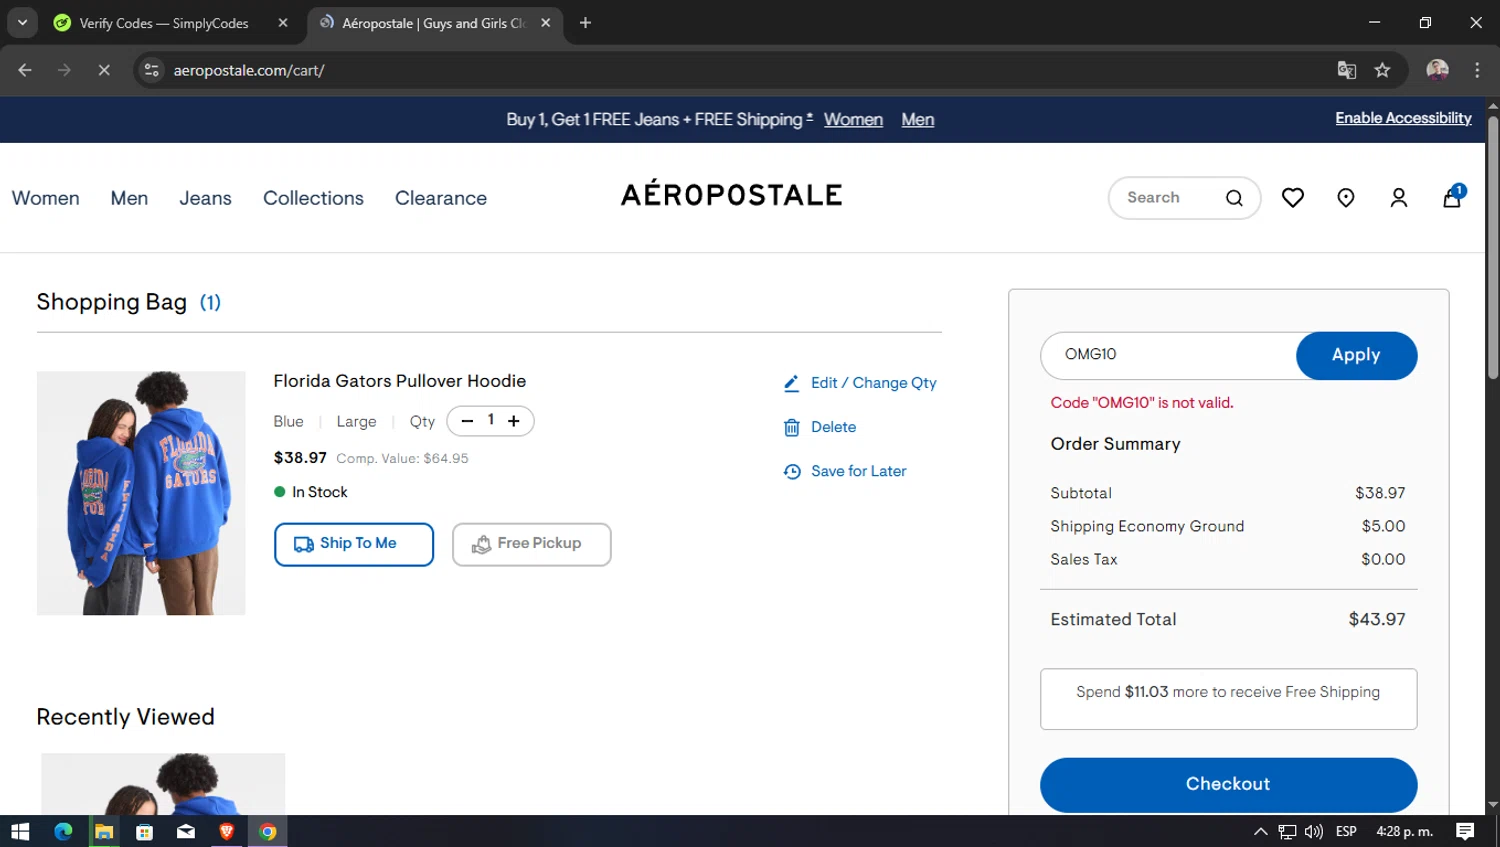Screen dimensions: 1500x847
Task: Stop loading the page
Action: (x=103, y=70)
